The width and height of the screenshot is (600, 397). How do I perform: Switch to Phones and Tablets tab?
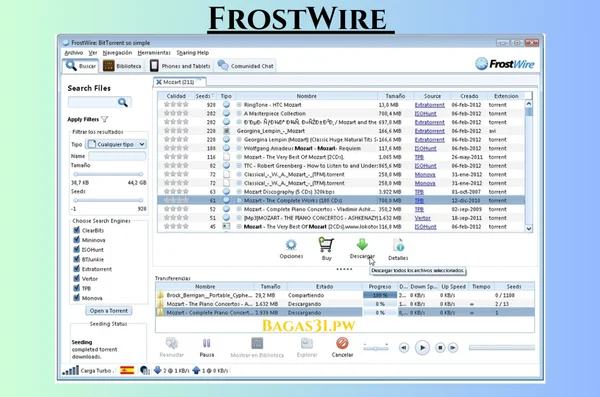(180, 66)
